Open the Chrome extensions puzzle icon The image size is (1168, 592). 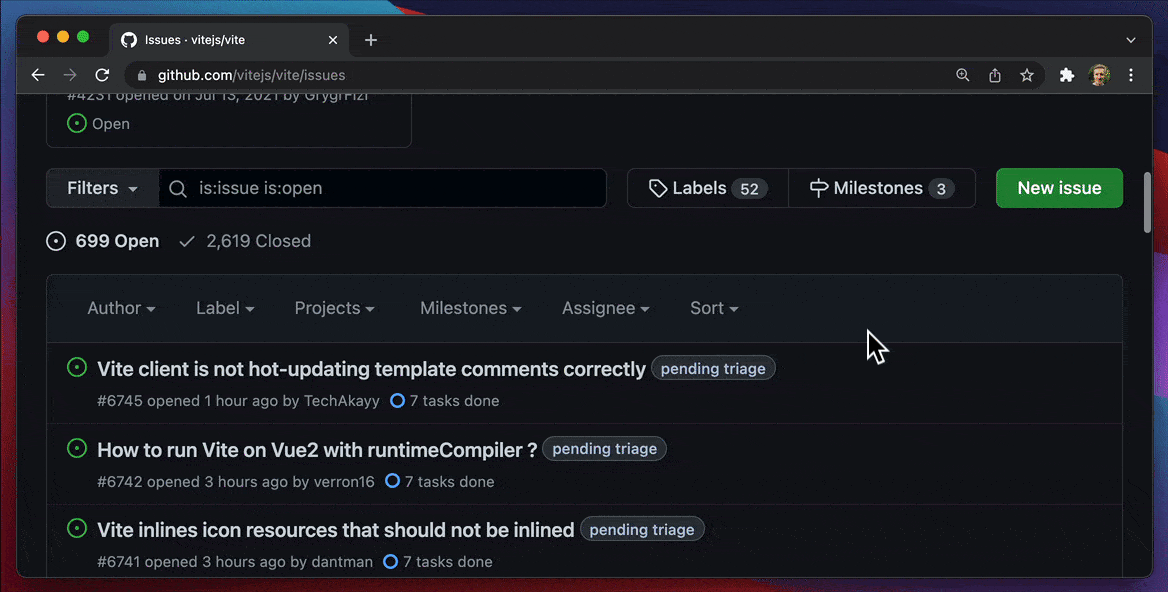pos(1066,75)
